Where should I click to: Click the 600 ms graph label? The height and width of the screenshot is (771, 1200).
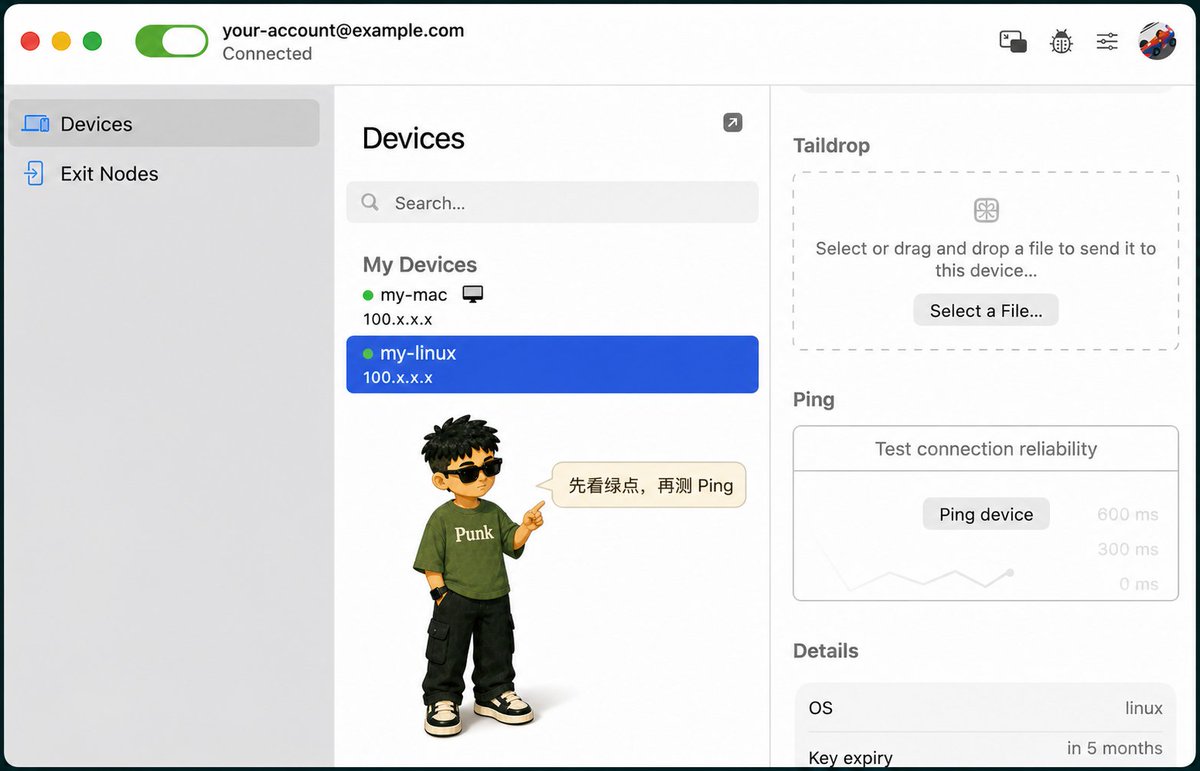coord(1128,514)
